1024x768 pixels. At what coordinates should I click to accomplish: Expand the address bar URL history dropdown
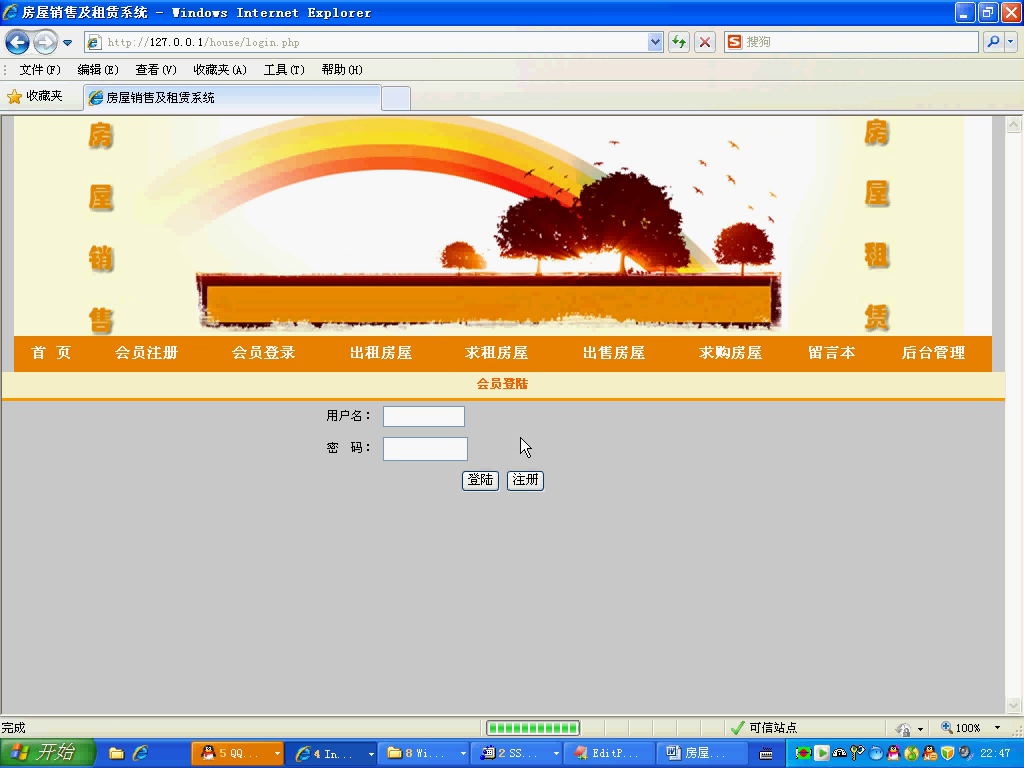655,42
